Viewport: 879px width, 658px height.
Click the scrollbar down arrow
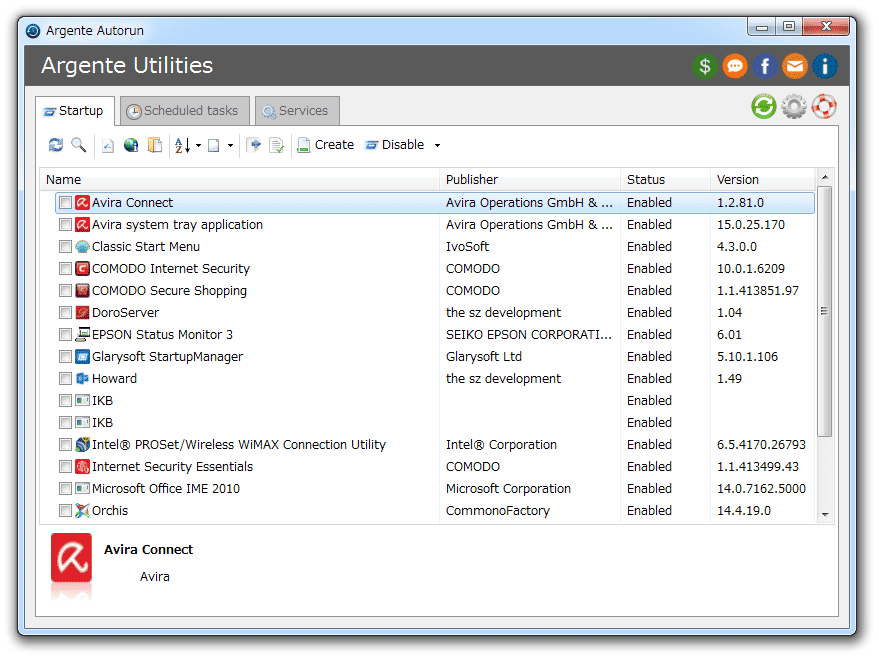(x=825, y=515)
